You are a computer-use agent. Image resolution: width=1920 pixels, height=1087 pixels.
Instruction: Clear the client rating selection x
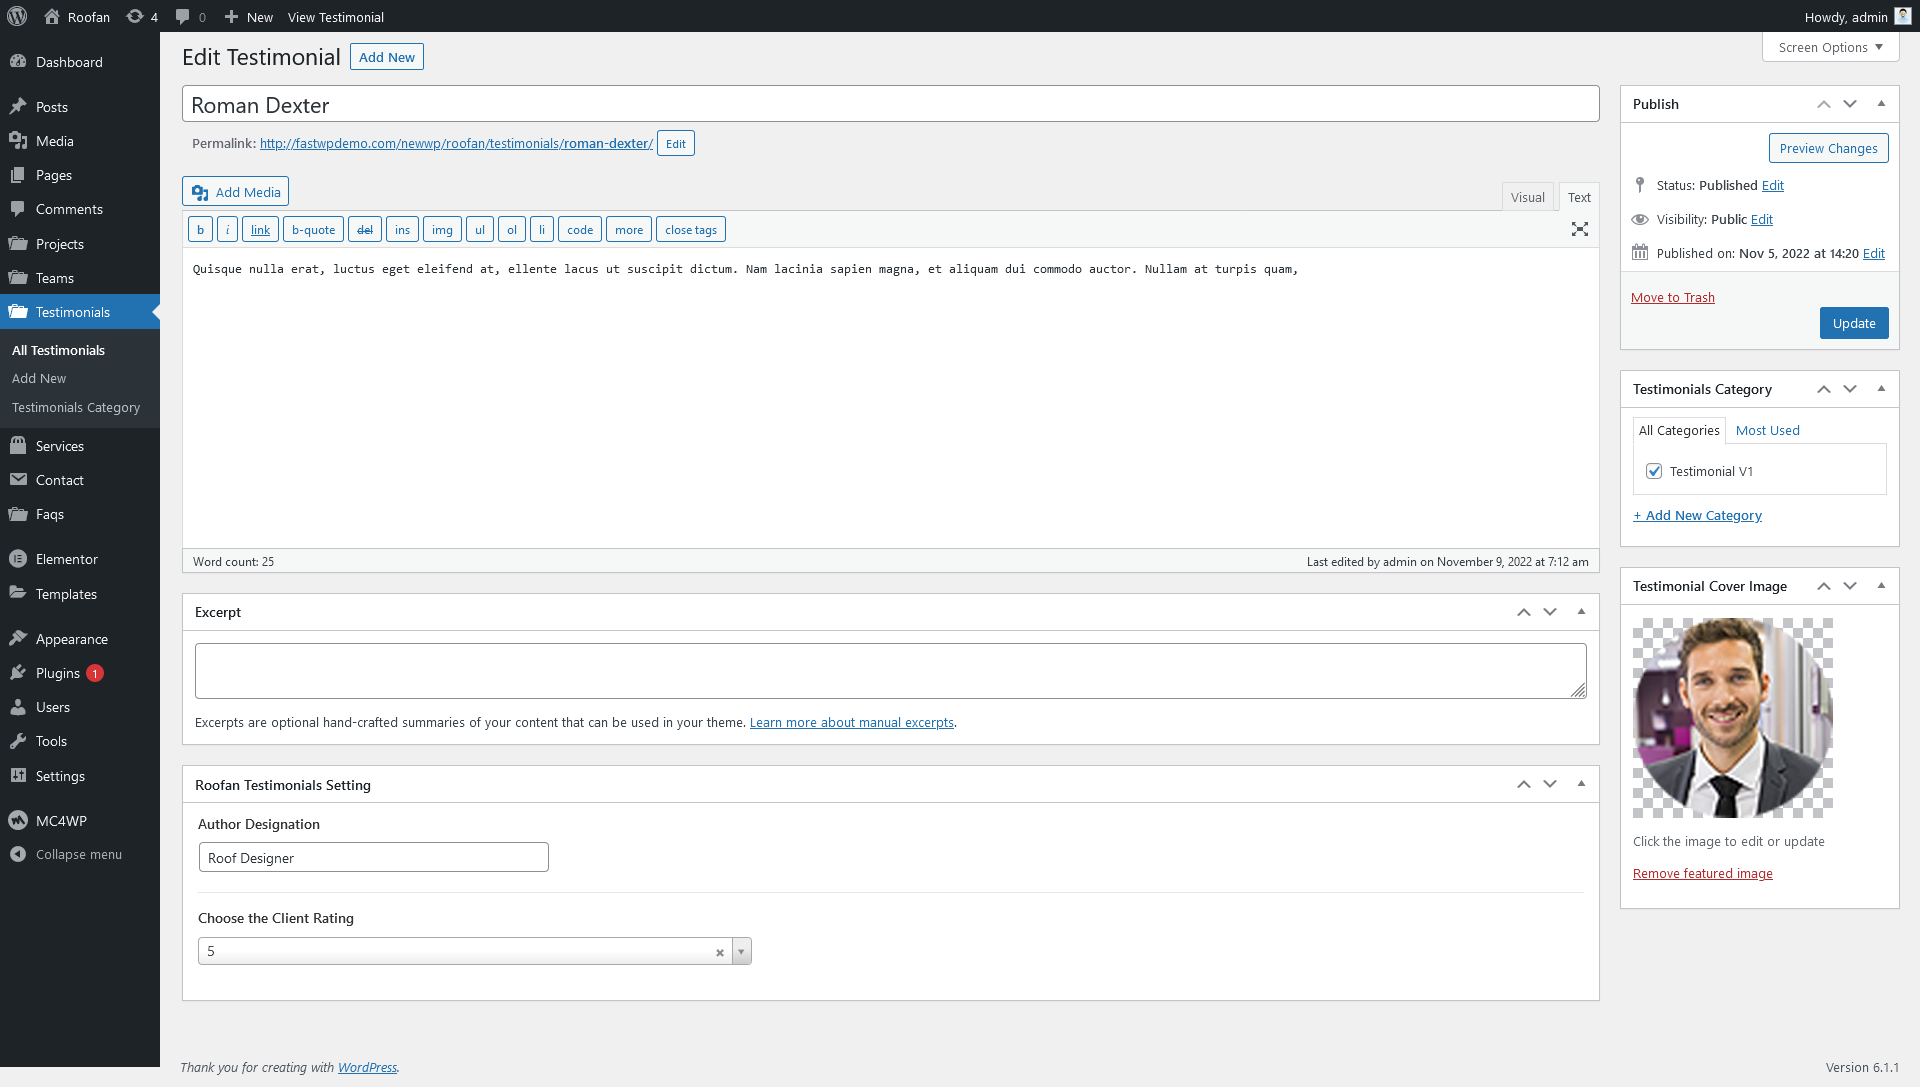tap(719, 952)
